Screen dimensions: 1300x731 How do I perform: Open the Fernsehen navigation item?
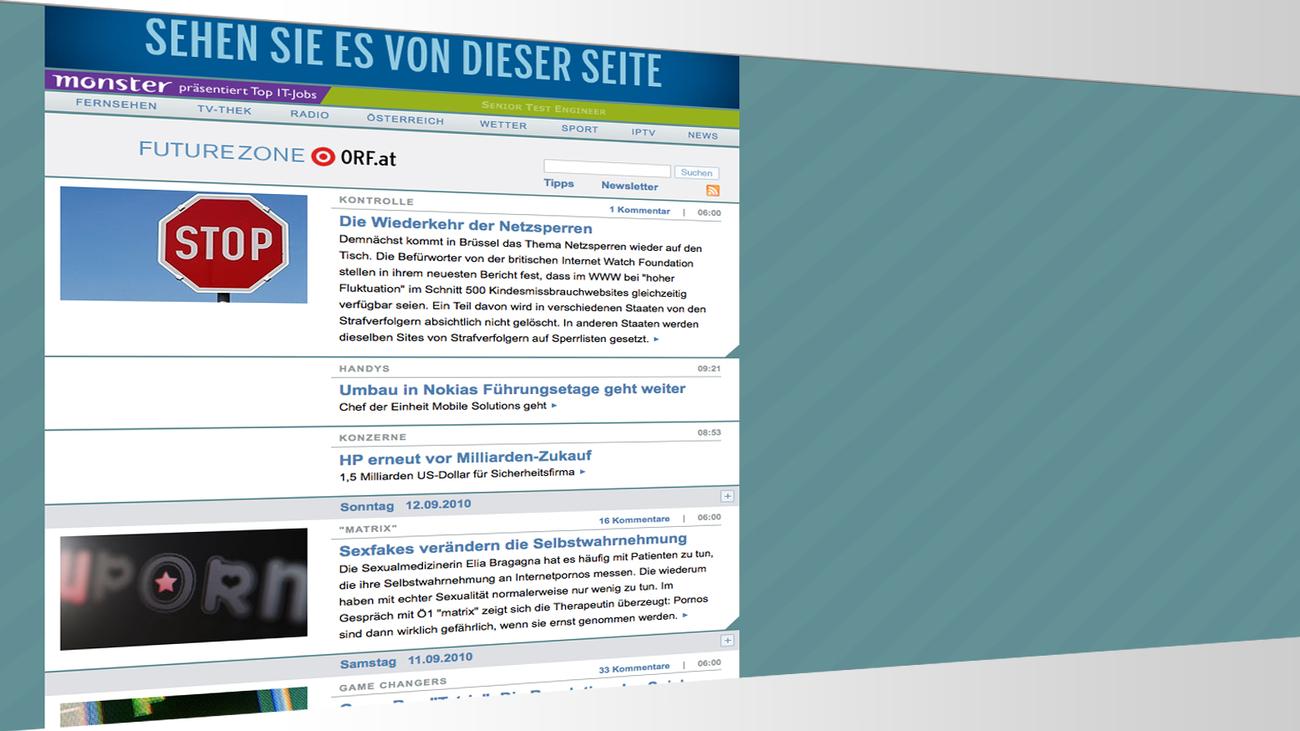point(116,104)
